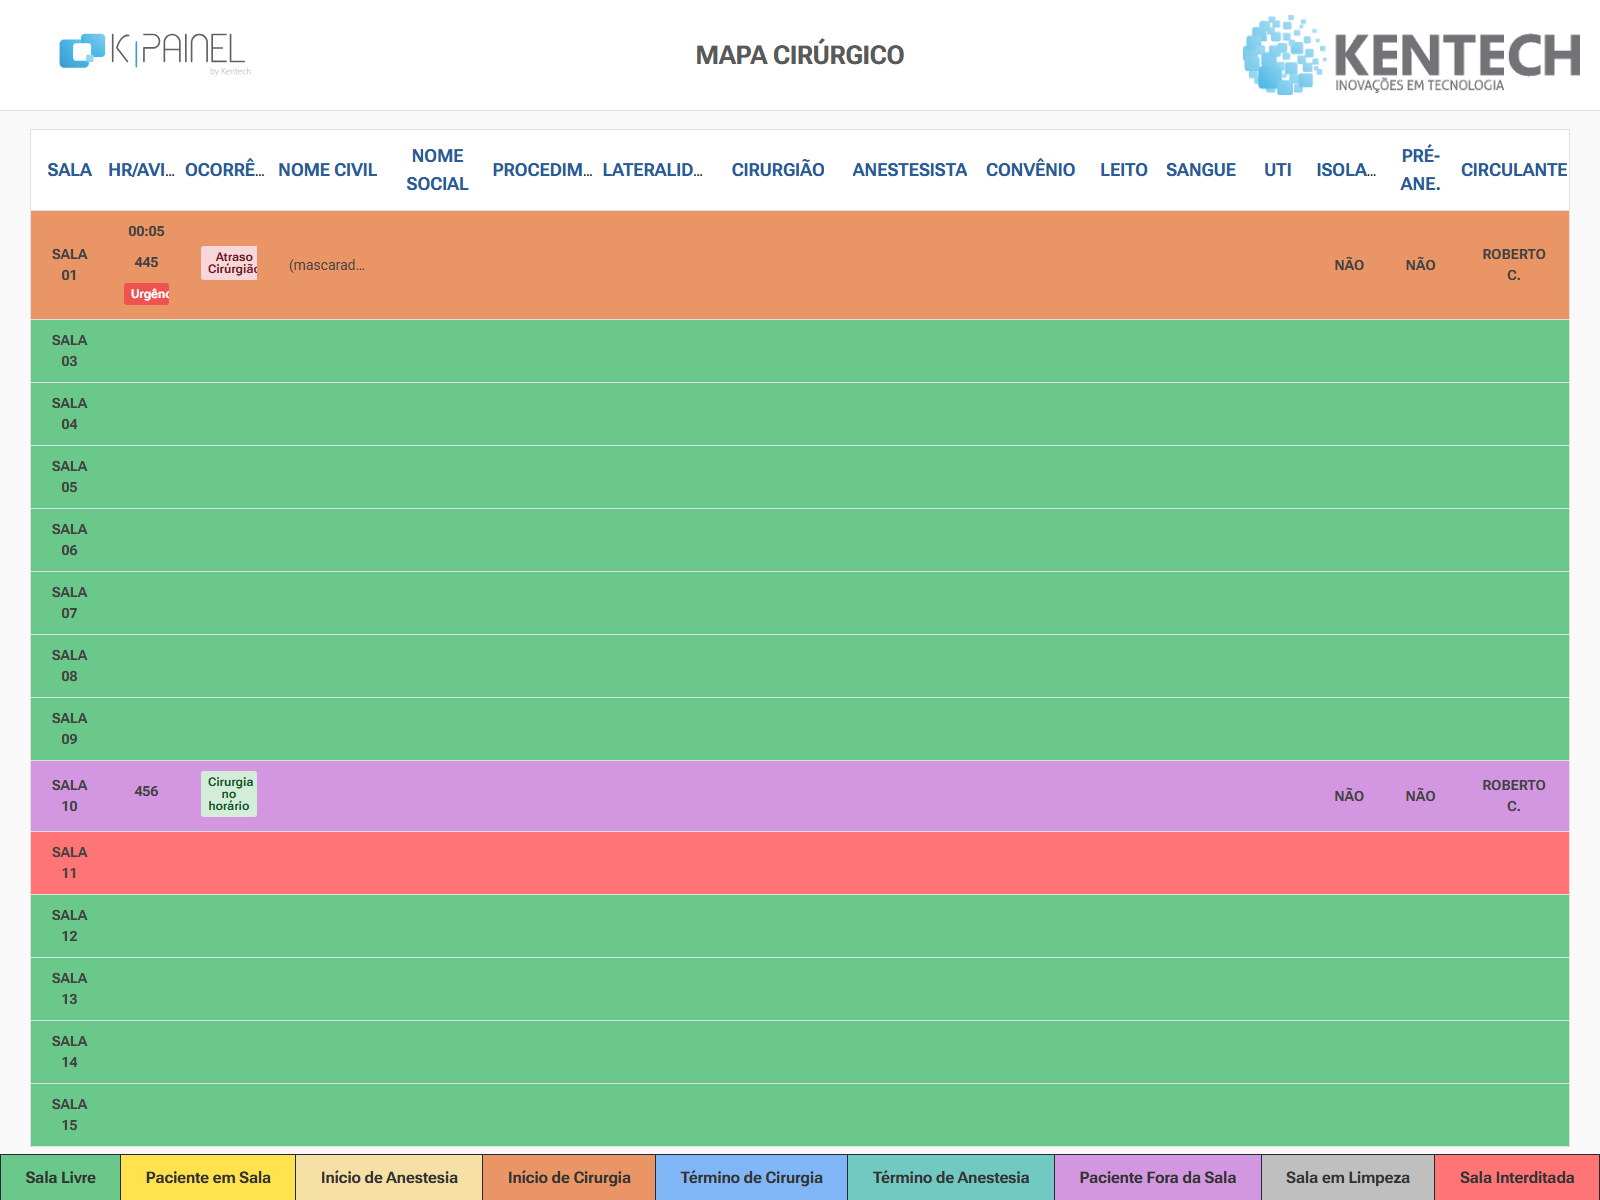This screenshot has width=1600, height=1200.
Task: Click the Término de Anestesia legend swatch
Action: coord(951,1178)
